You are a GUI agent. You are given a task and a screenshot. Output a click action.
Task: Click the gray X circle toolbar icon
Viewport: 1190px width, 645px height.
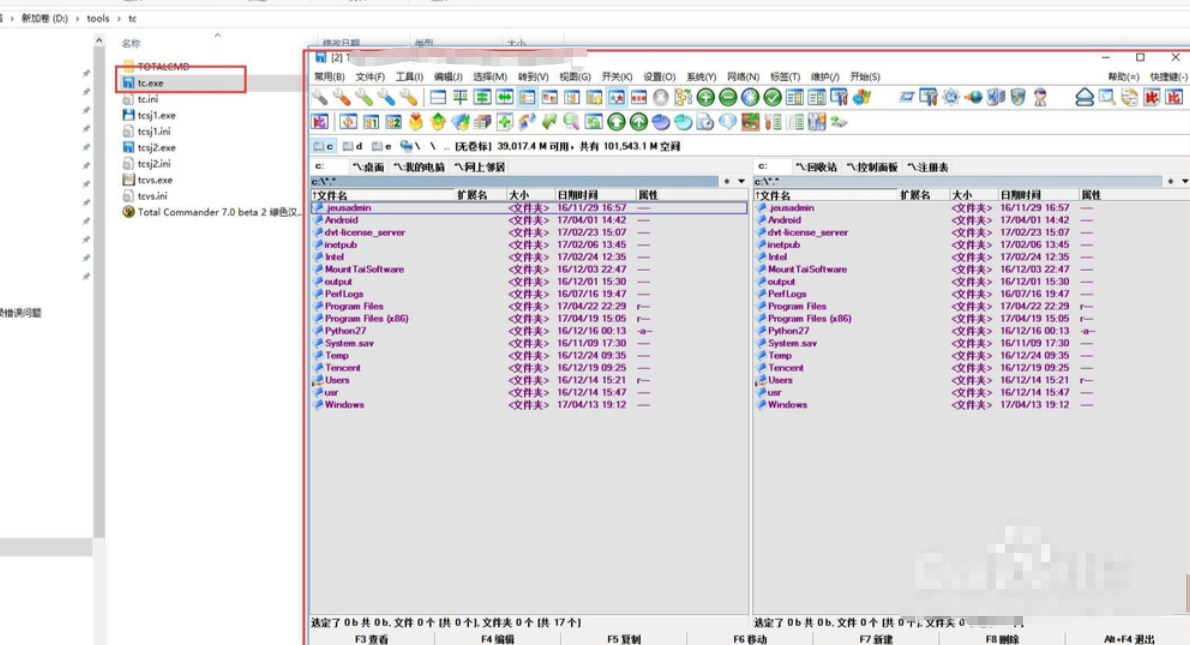pos(661,97)
